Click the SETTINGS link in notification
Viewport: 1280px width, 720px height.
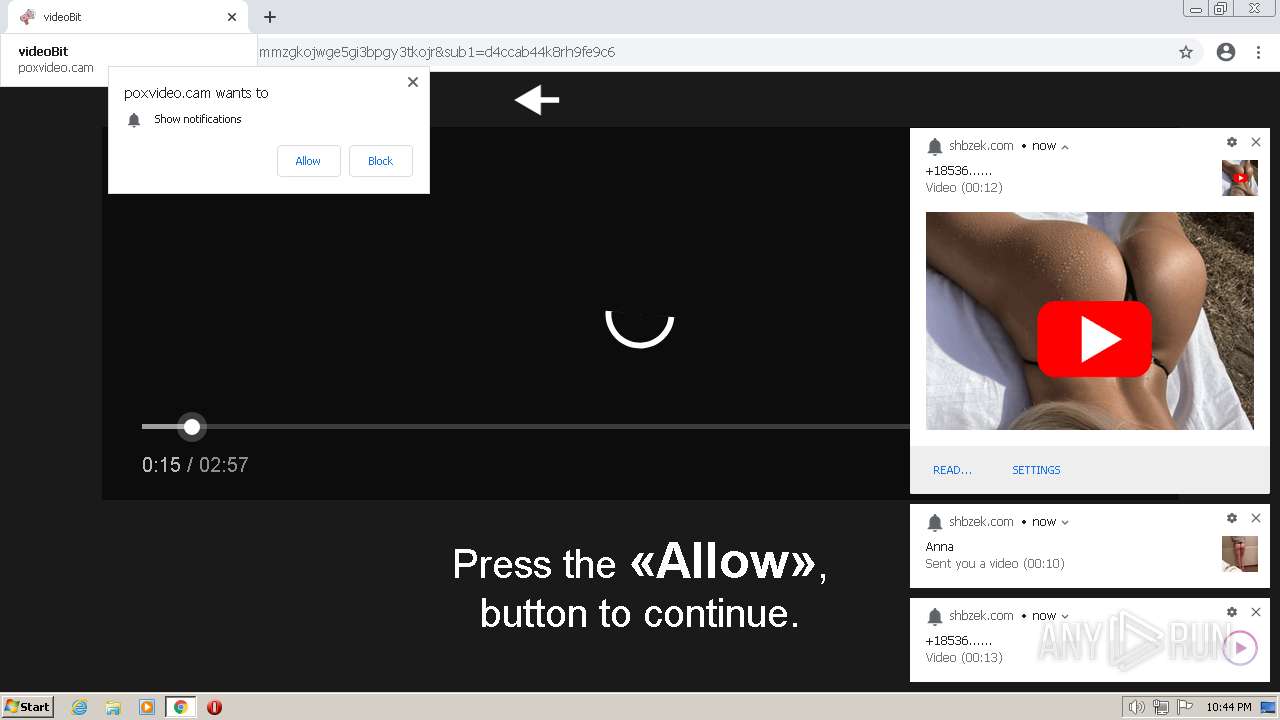pos(1036,470)
